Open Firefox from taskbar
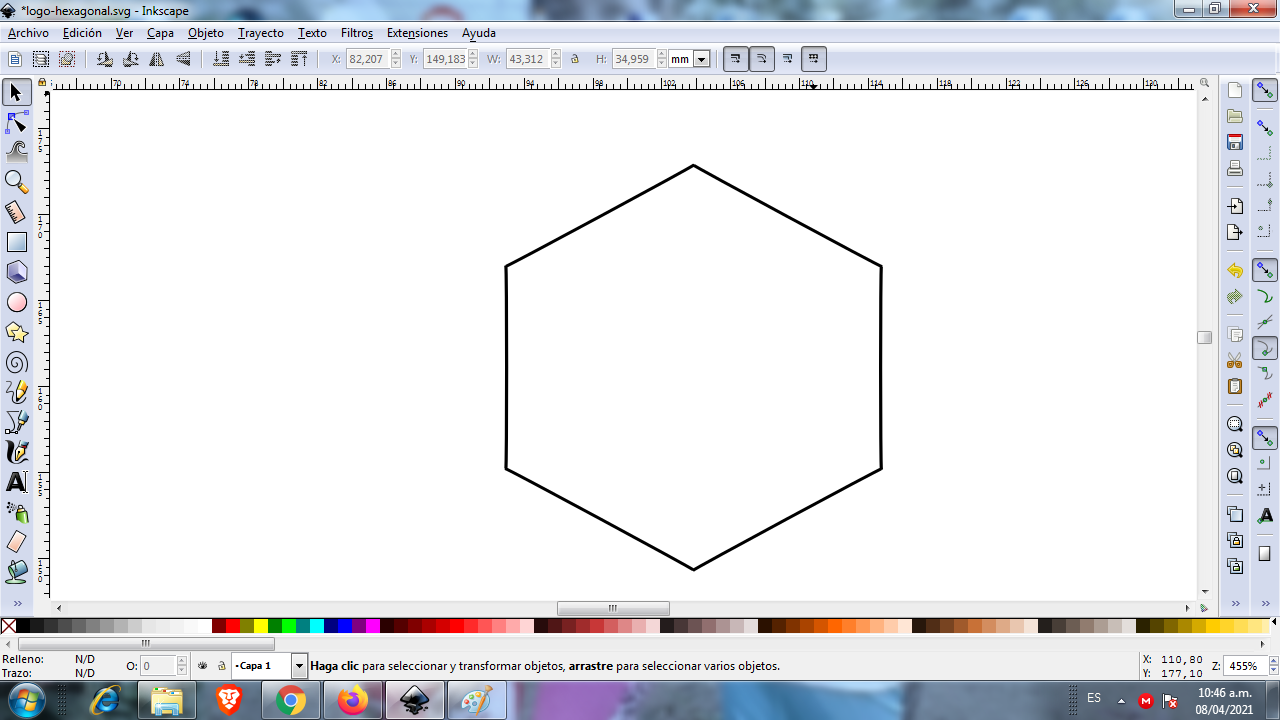Image resolution: width=1280 pixels, height=720 pixels. pyautogui.click(x=352, y=700)
